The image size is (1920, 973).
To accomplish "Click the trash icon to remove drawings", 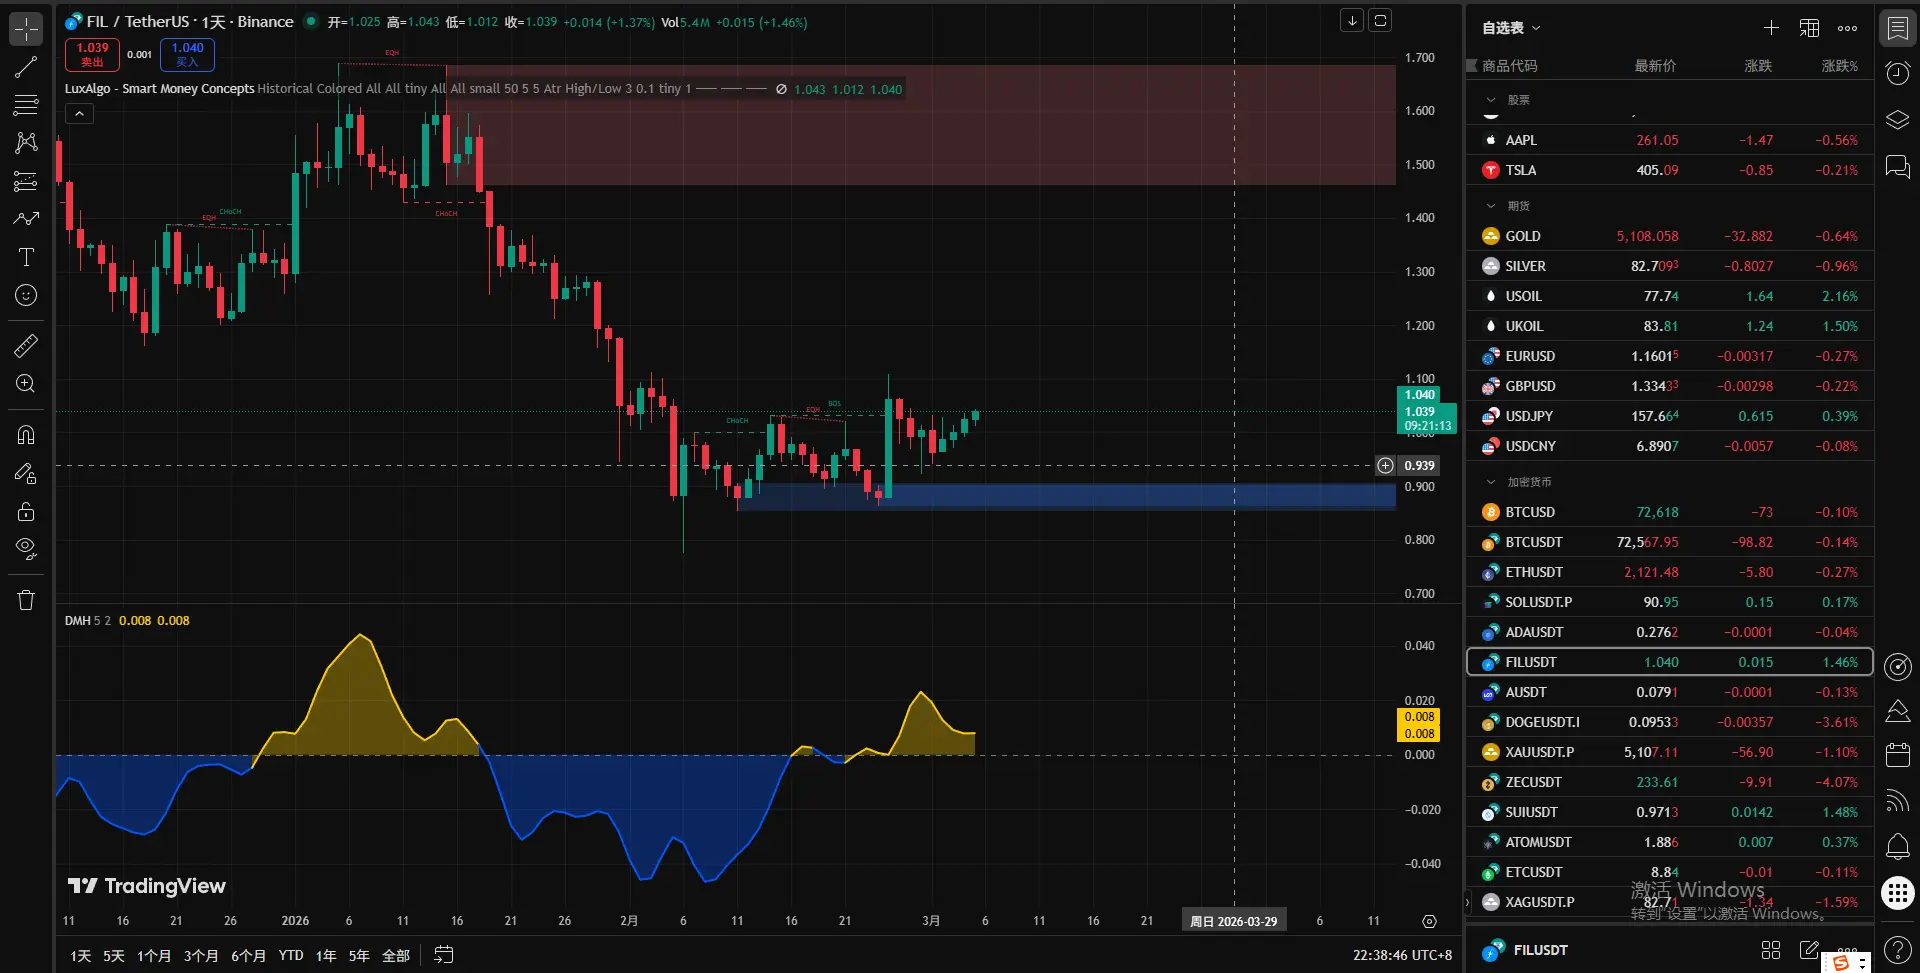I will click(26, 600).
